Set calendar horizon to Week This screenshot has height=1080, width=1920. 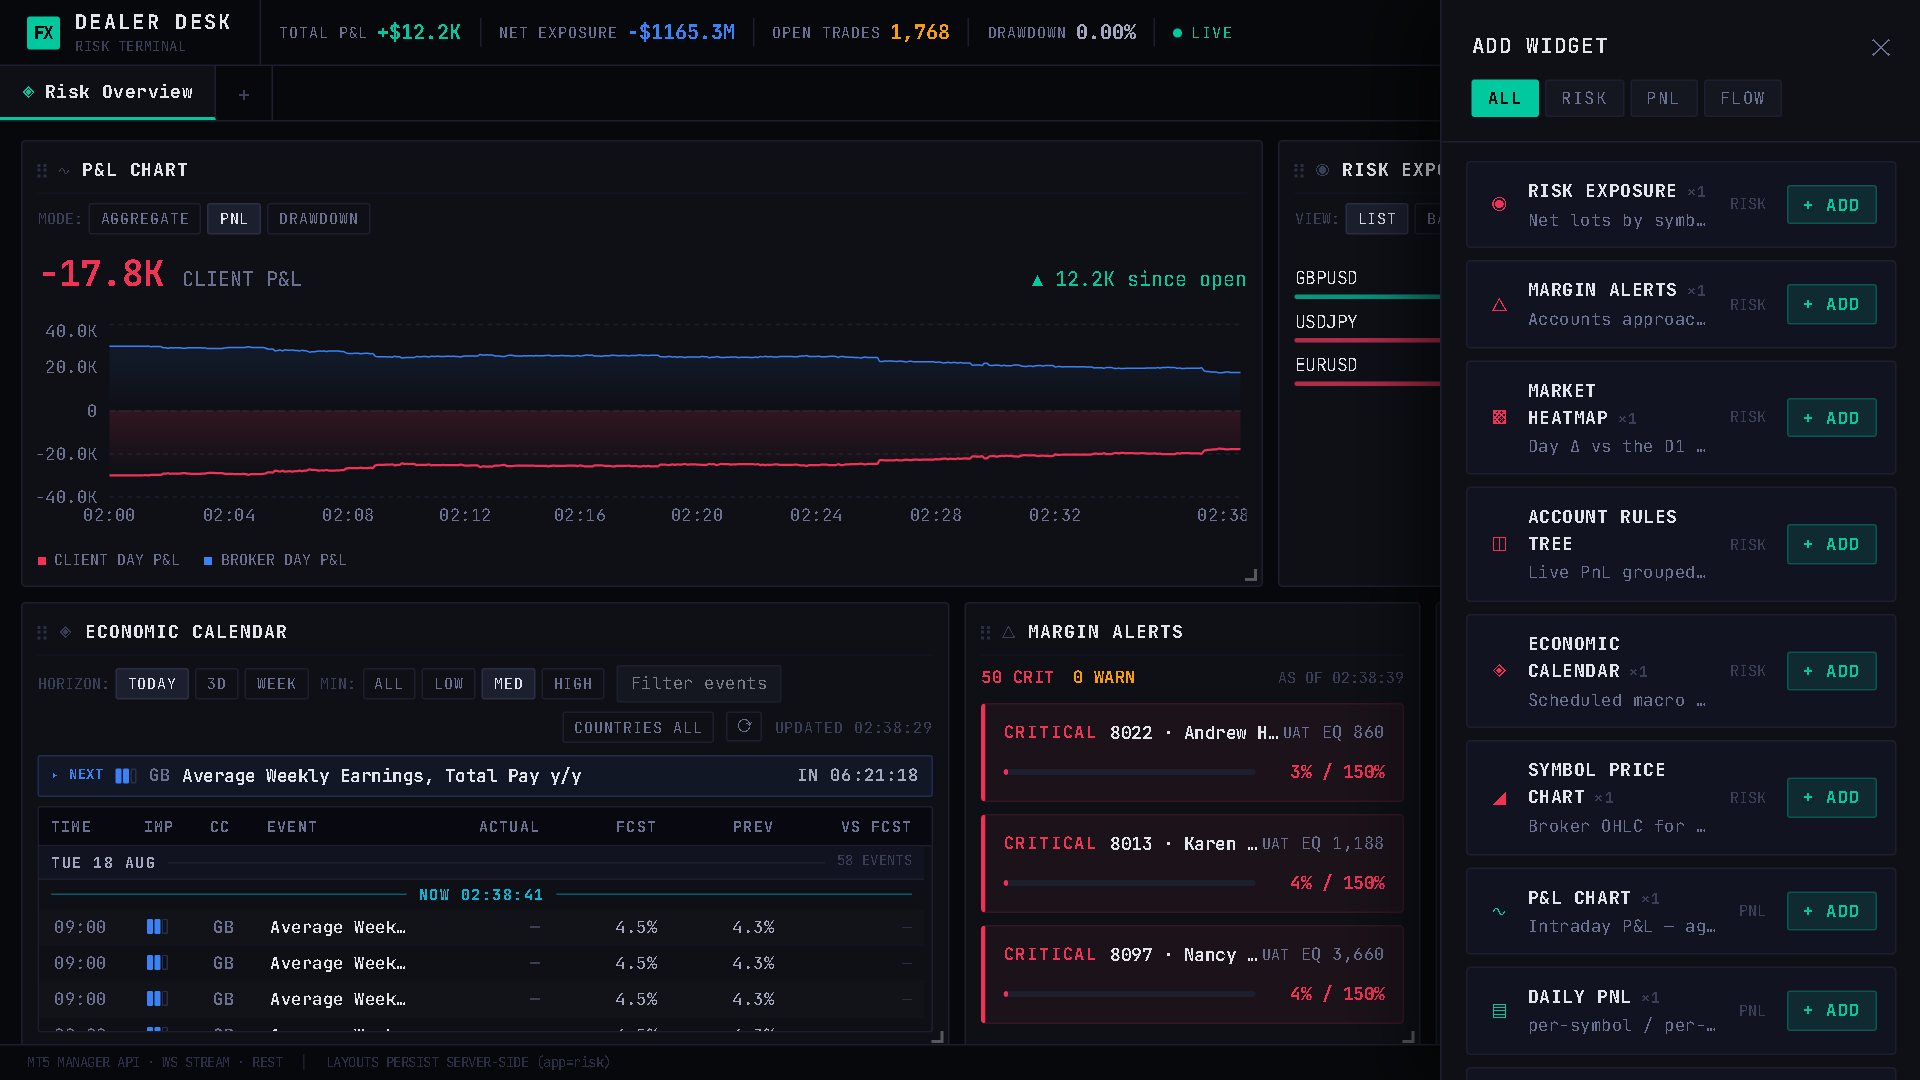coord(276,684)
